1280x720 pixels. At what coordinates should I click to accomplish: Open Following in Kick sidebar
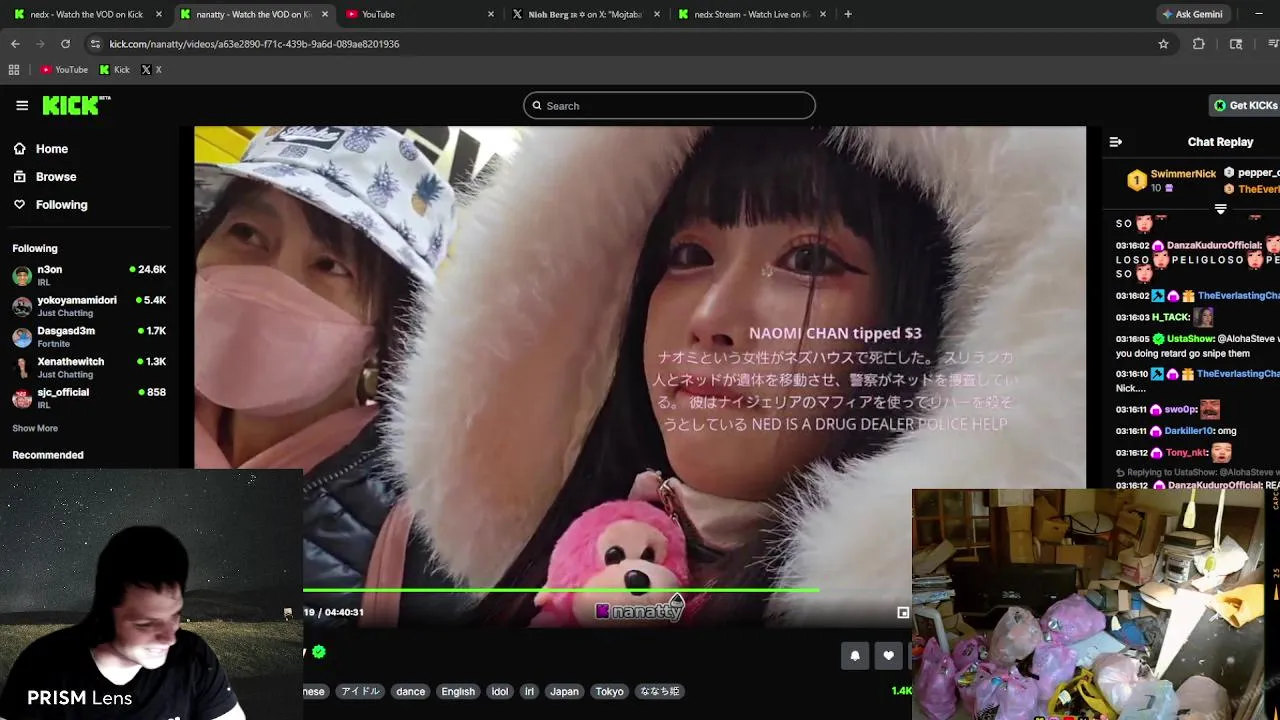[61, 205]
